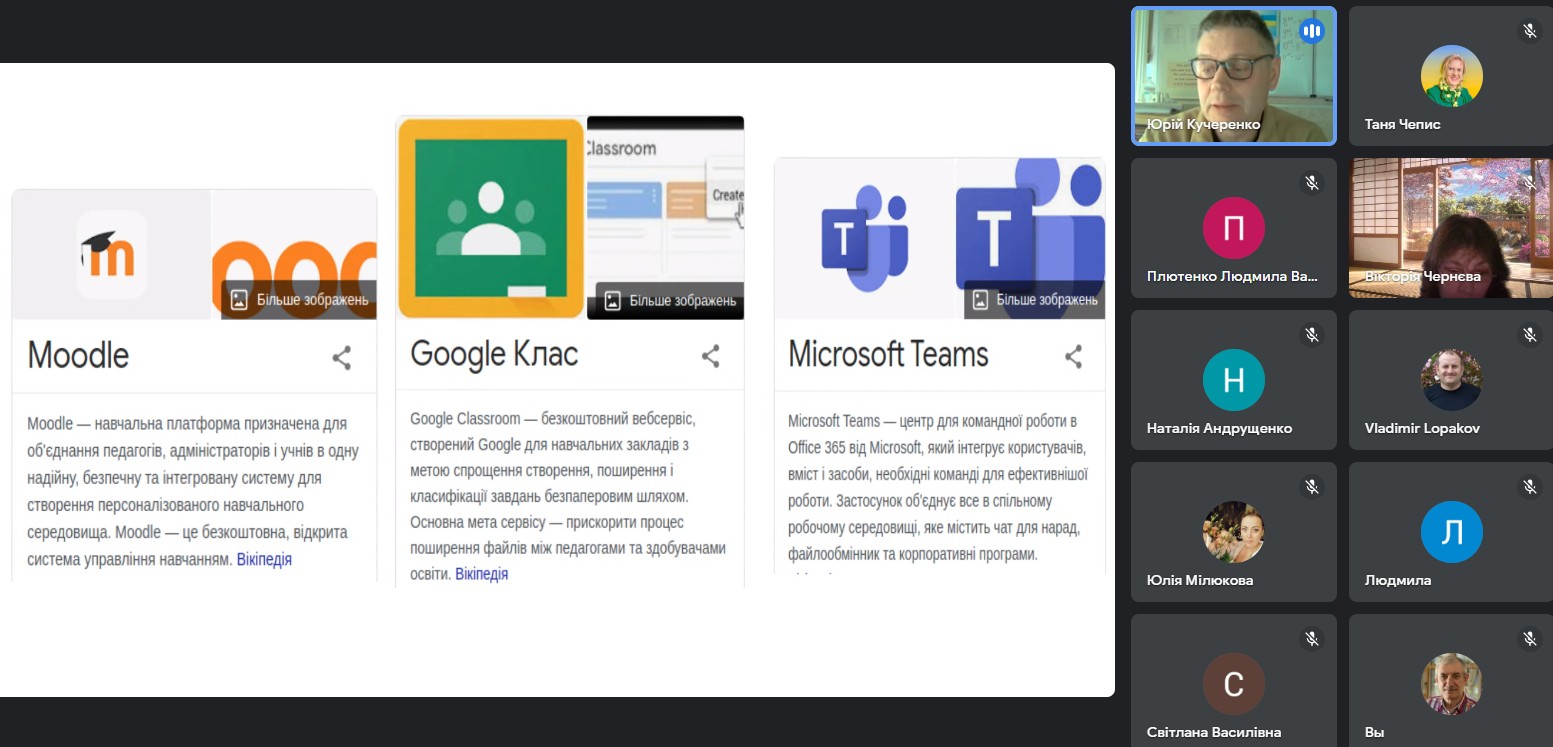Click the share icon next to Microsoft Teams
The image size is (1553, 747).
[x=1073, y=356]
